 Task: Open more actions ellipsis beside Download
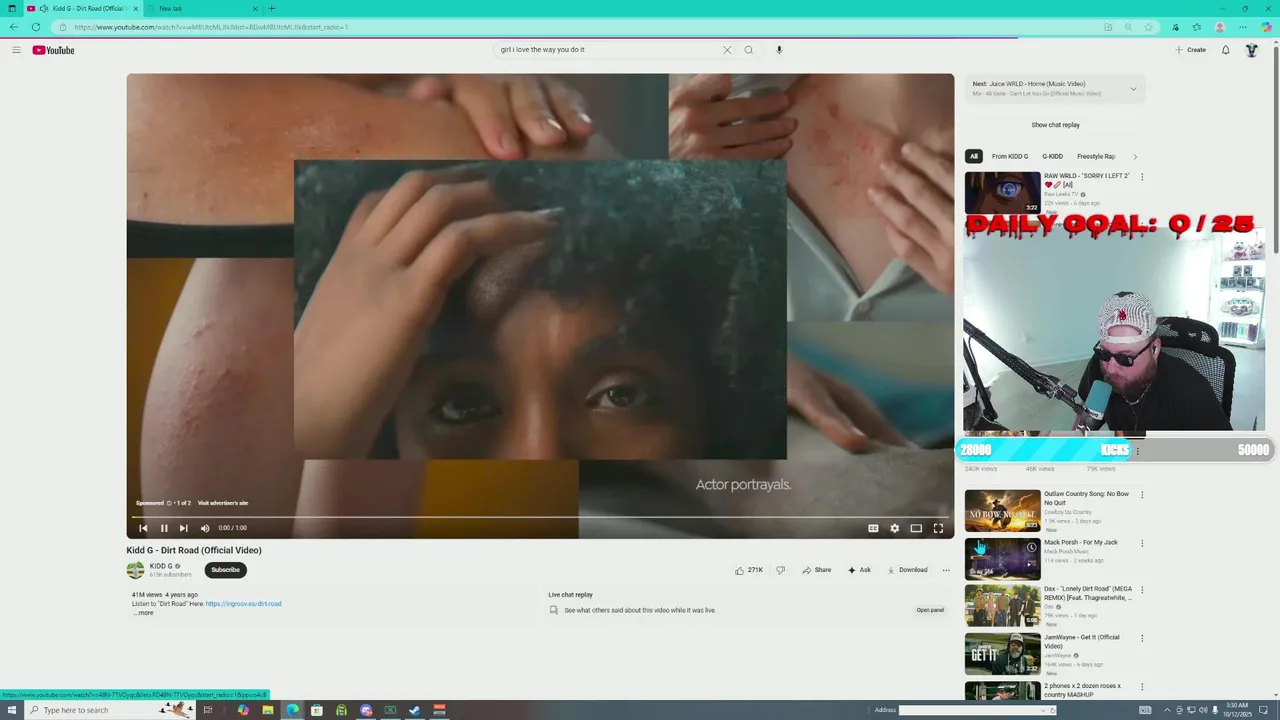pyautogui.click(x=946, y=570)
